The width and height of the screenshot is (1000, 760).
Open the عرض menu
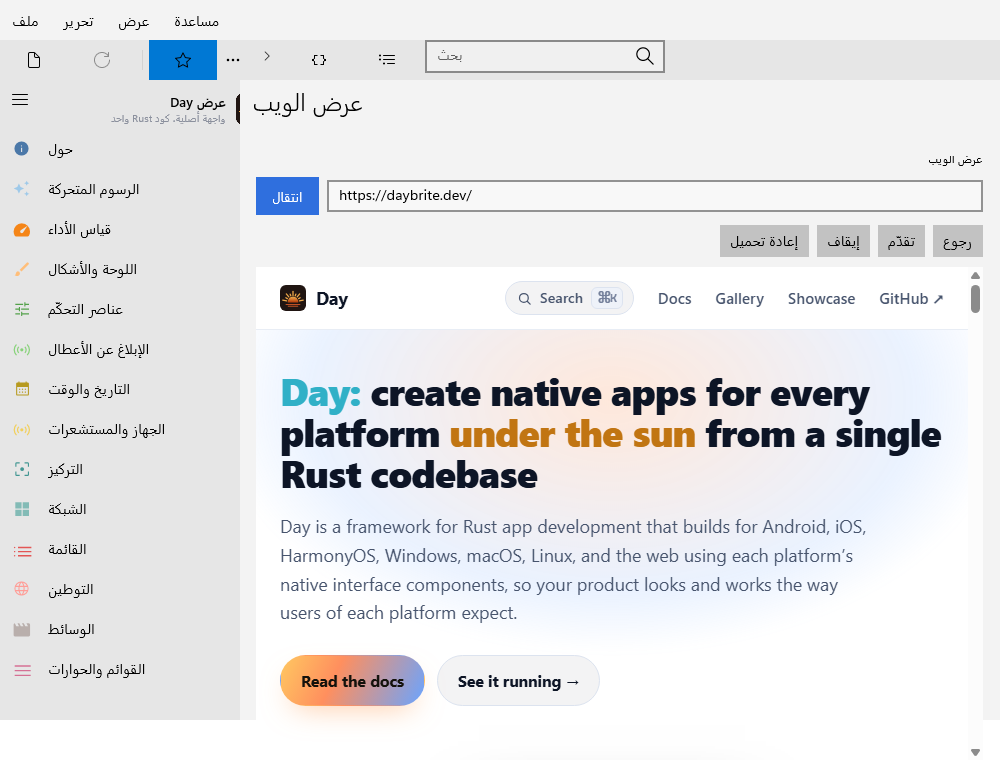click(x=134, y=21)
